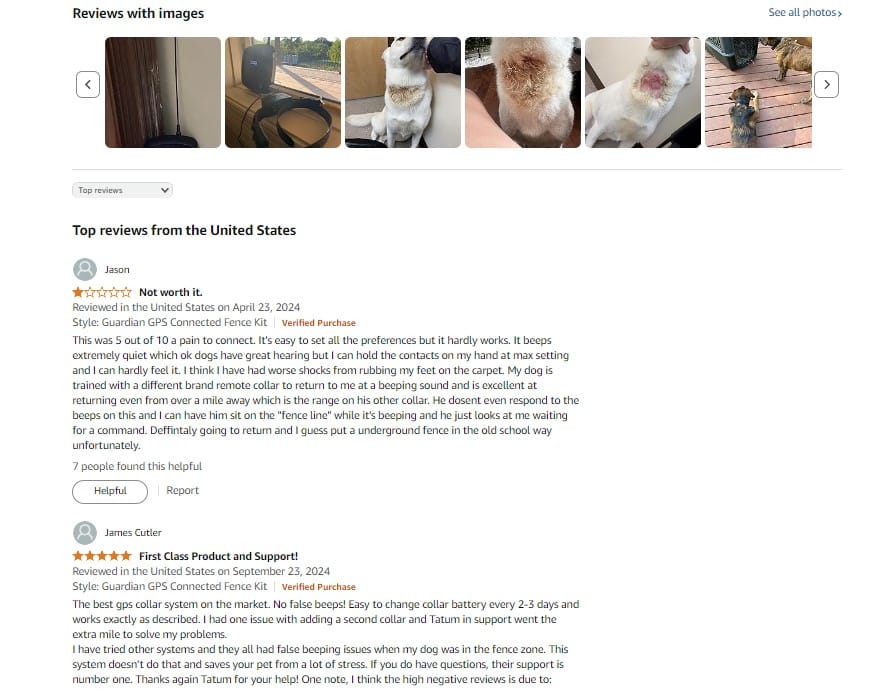Click the one-star rating on Jason's review
This screenshot has width=886, height=698.
tap(102, 292)
